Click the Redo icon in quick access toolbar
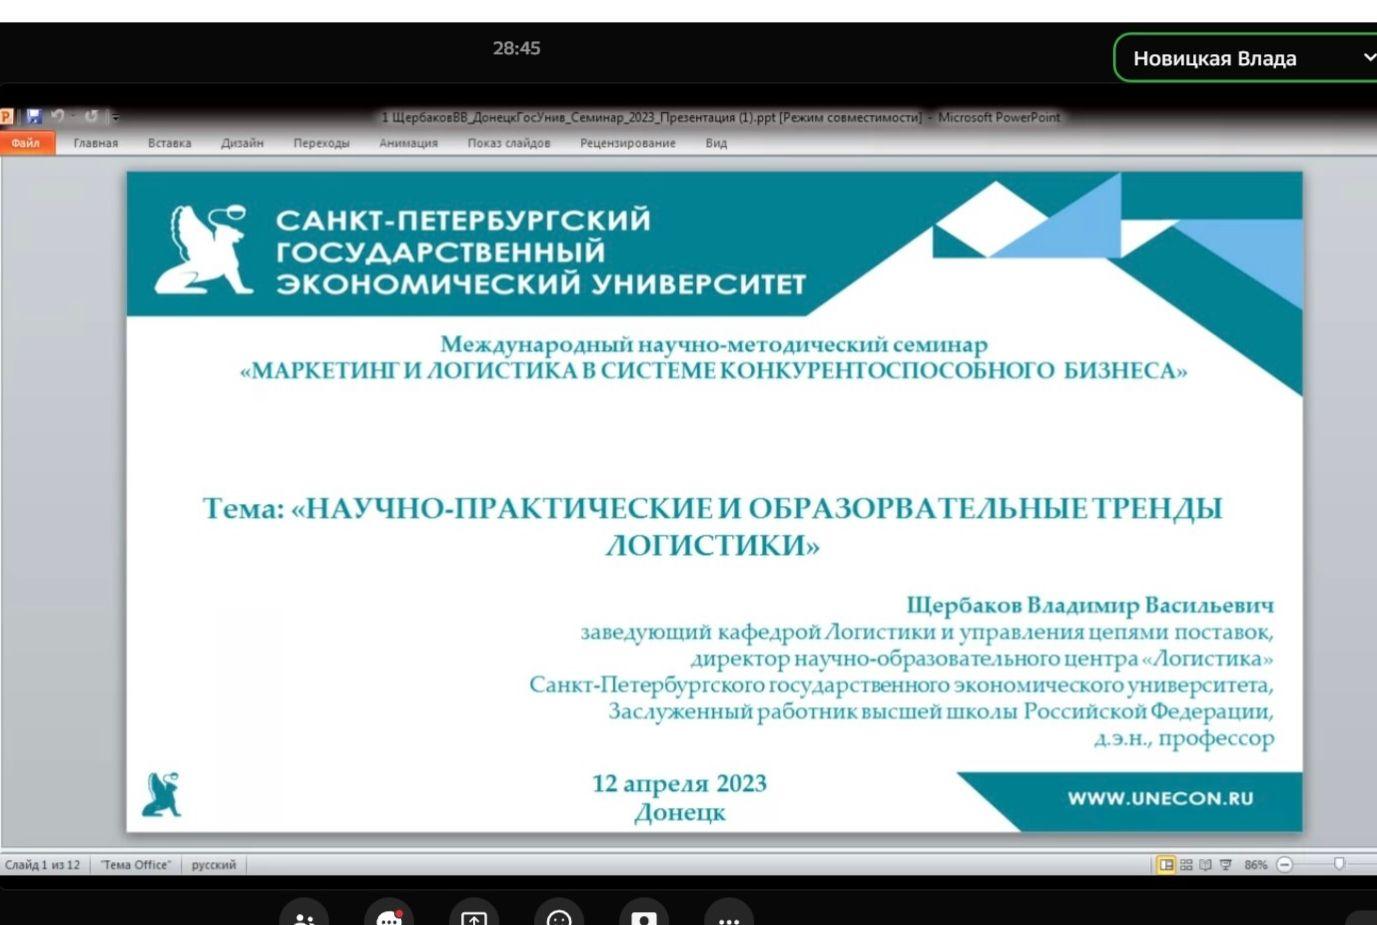1377x925 pixels. pos(91,116)
